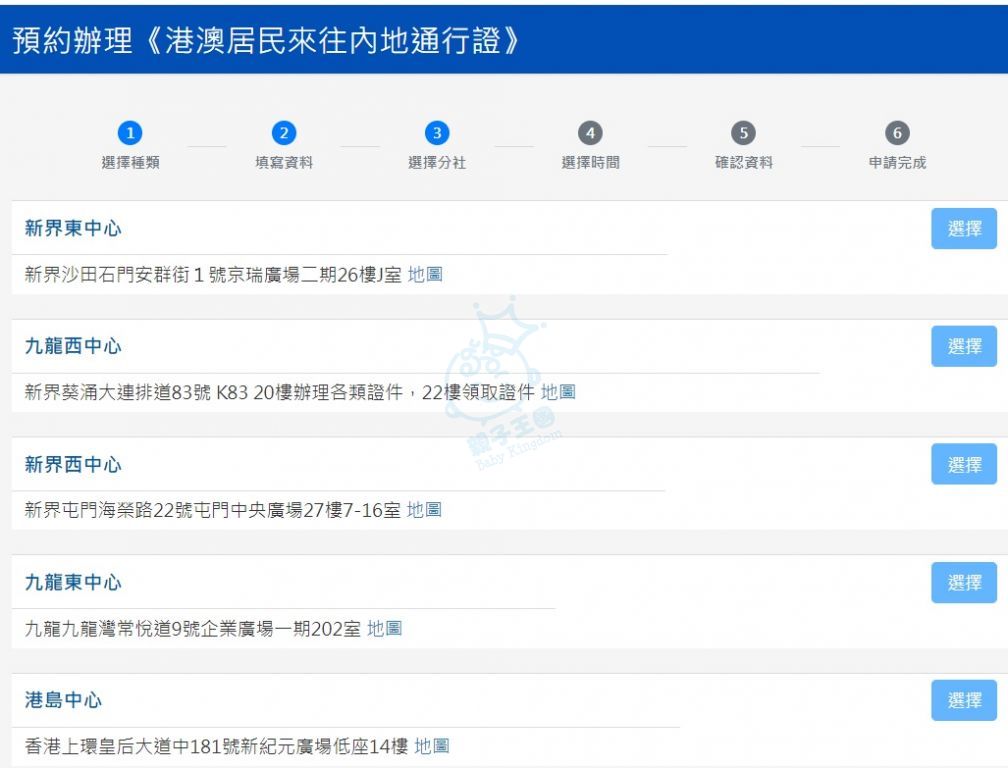Image resolution: width=1008 pixels, height=768 pixels.
Task: View map for 九龍東中心 九龍灣 address
Action: coord(384,629)
